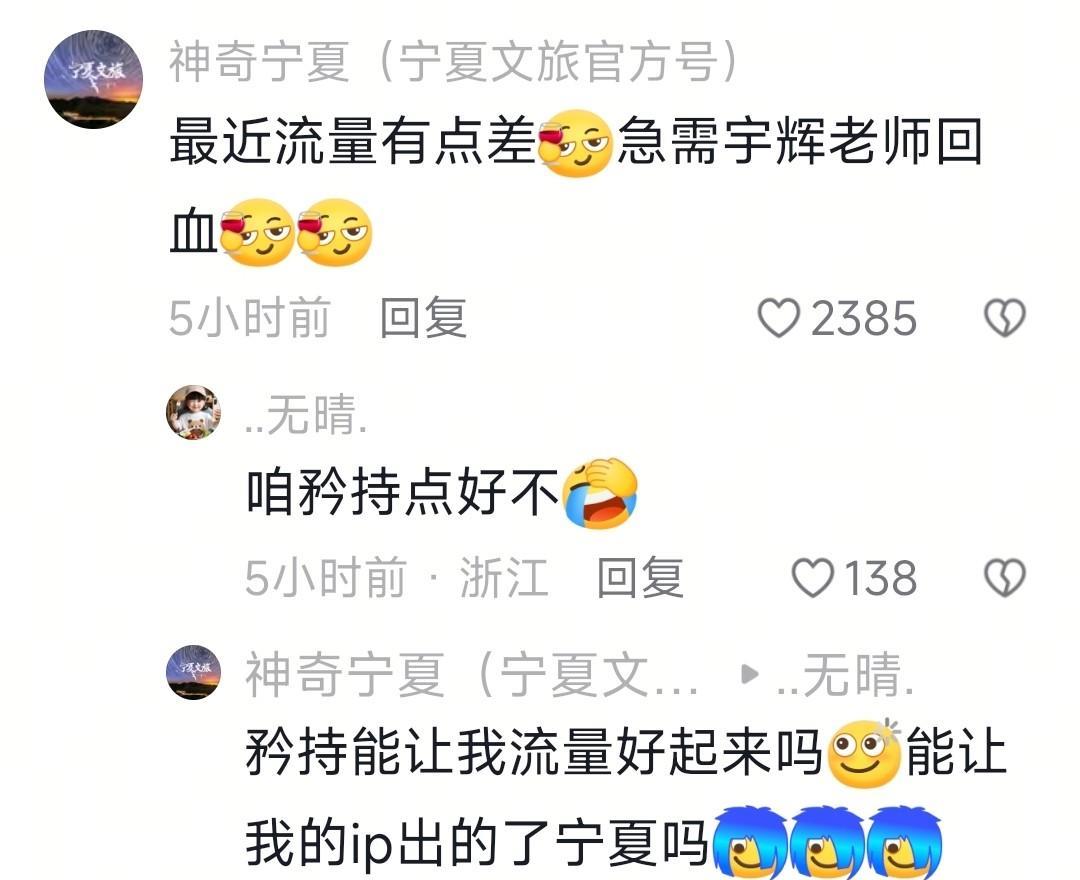Dislike the top comment via broken heart
Image resolution: width=1080 pixels, height=880 pixels.
coord(1004,317)
